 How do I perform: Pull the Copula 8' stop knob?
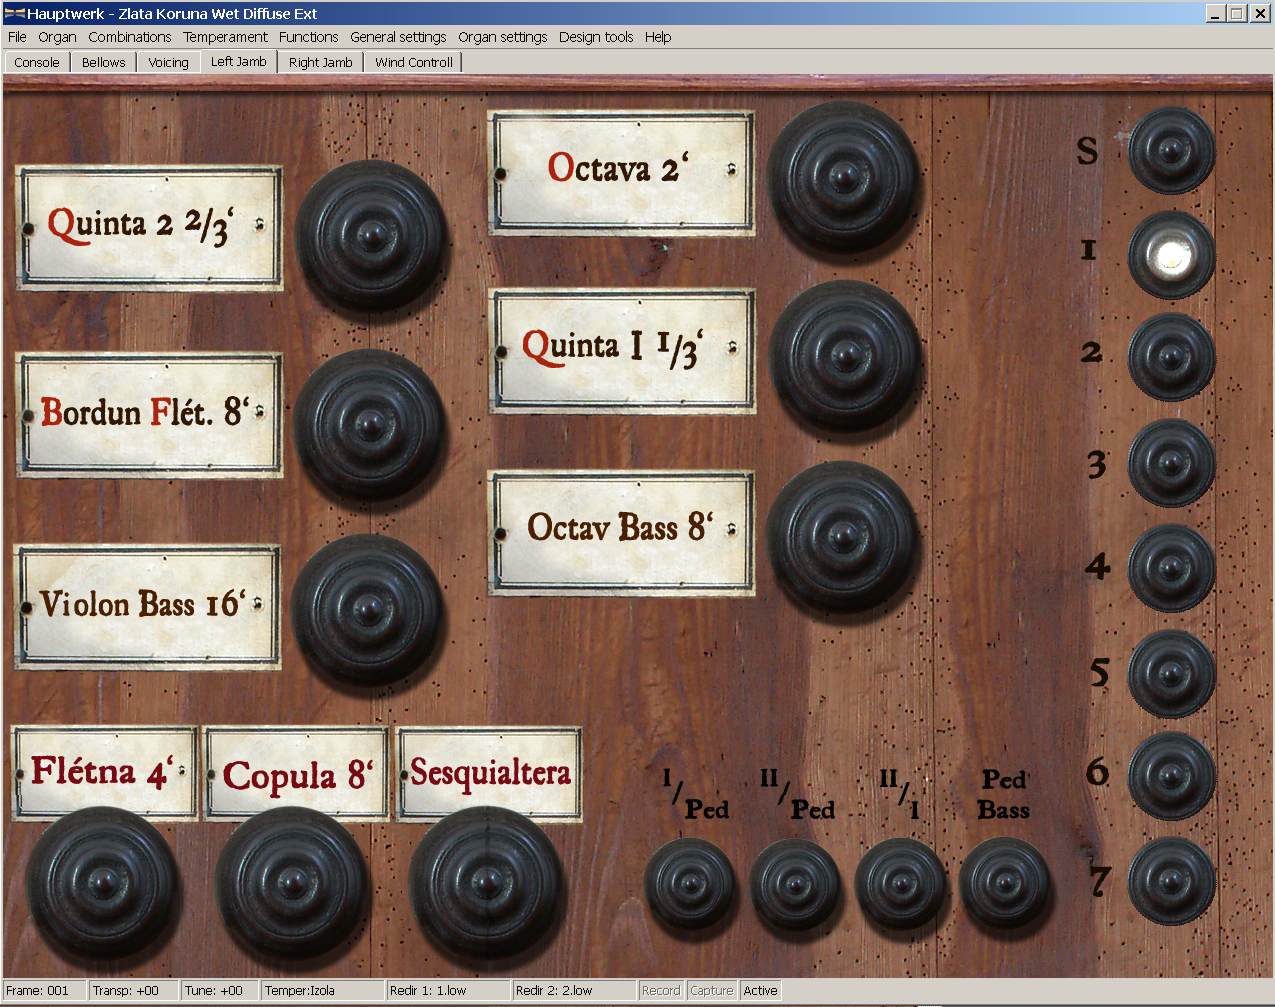292,883
